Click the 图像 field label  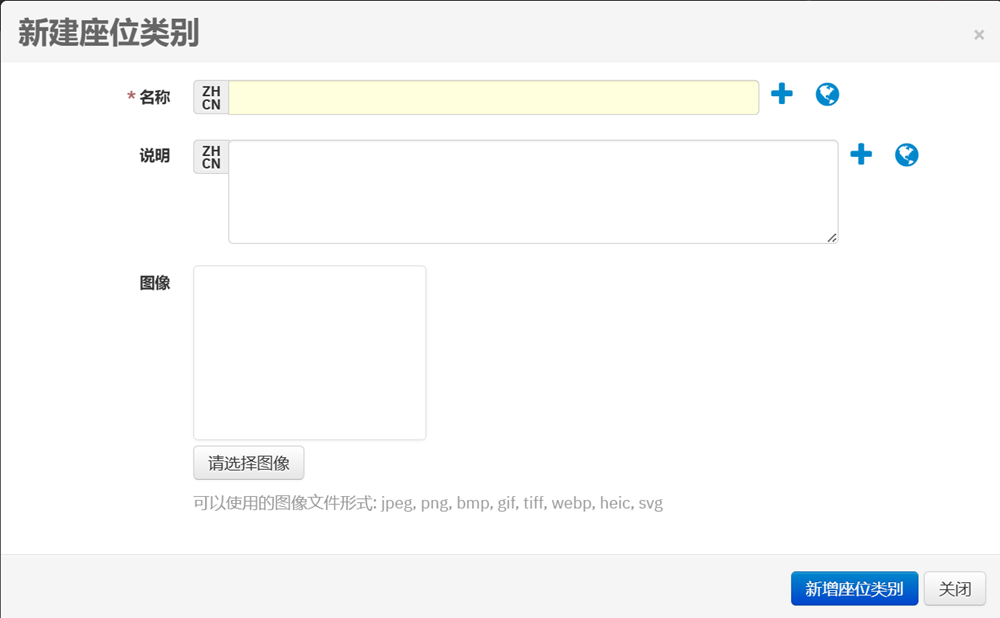click(155, 283)
